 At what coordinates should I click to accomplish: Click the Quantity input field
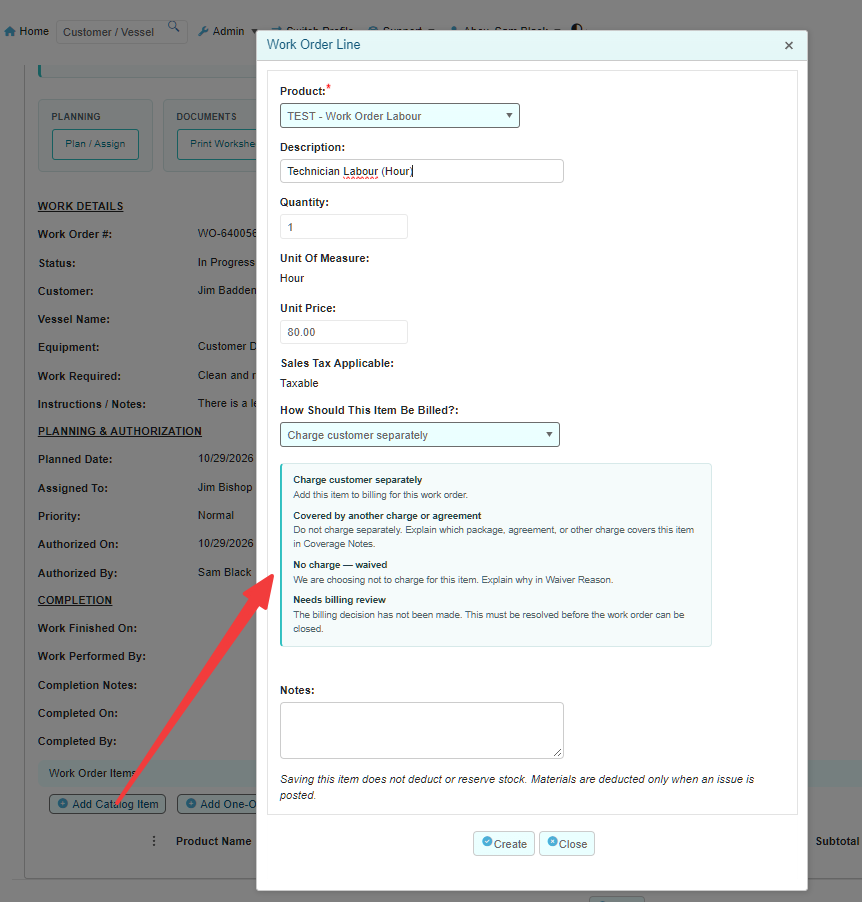pos(344,227)
